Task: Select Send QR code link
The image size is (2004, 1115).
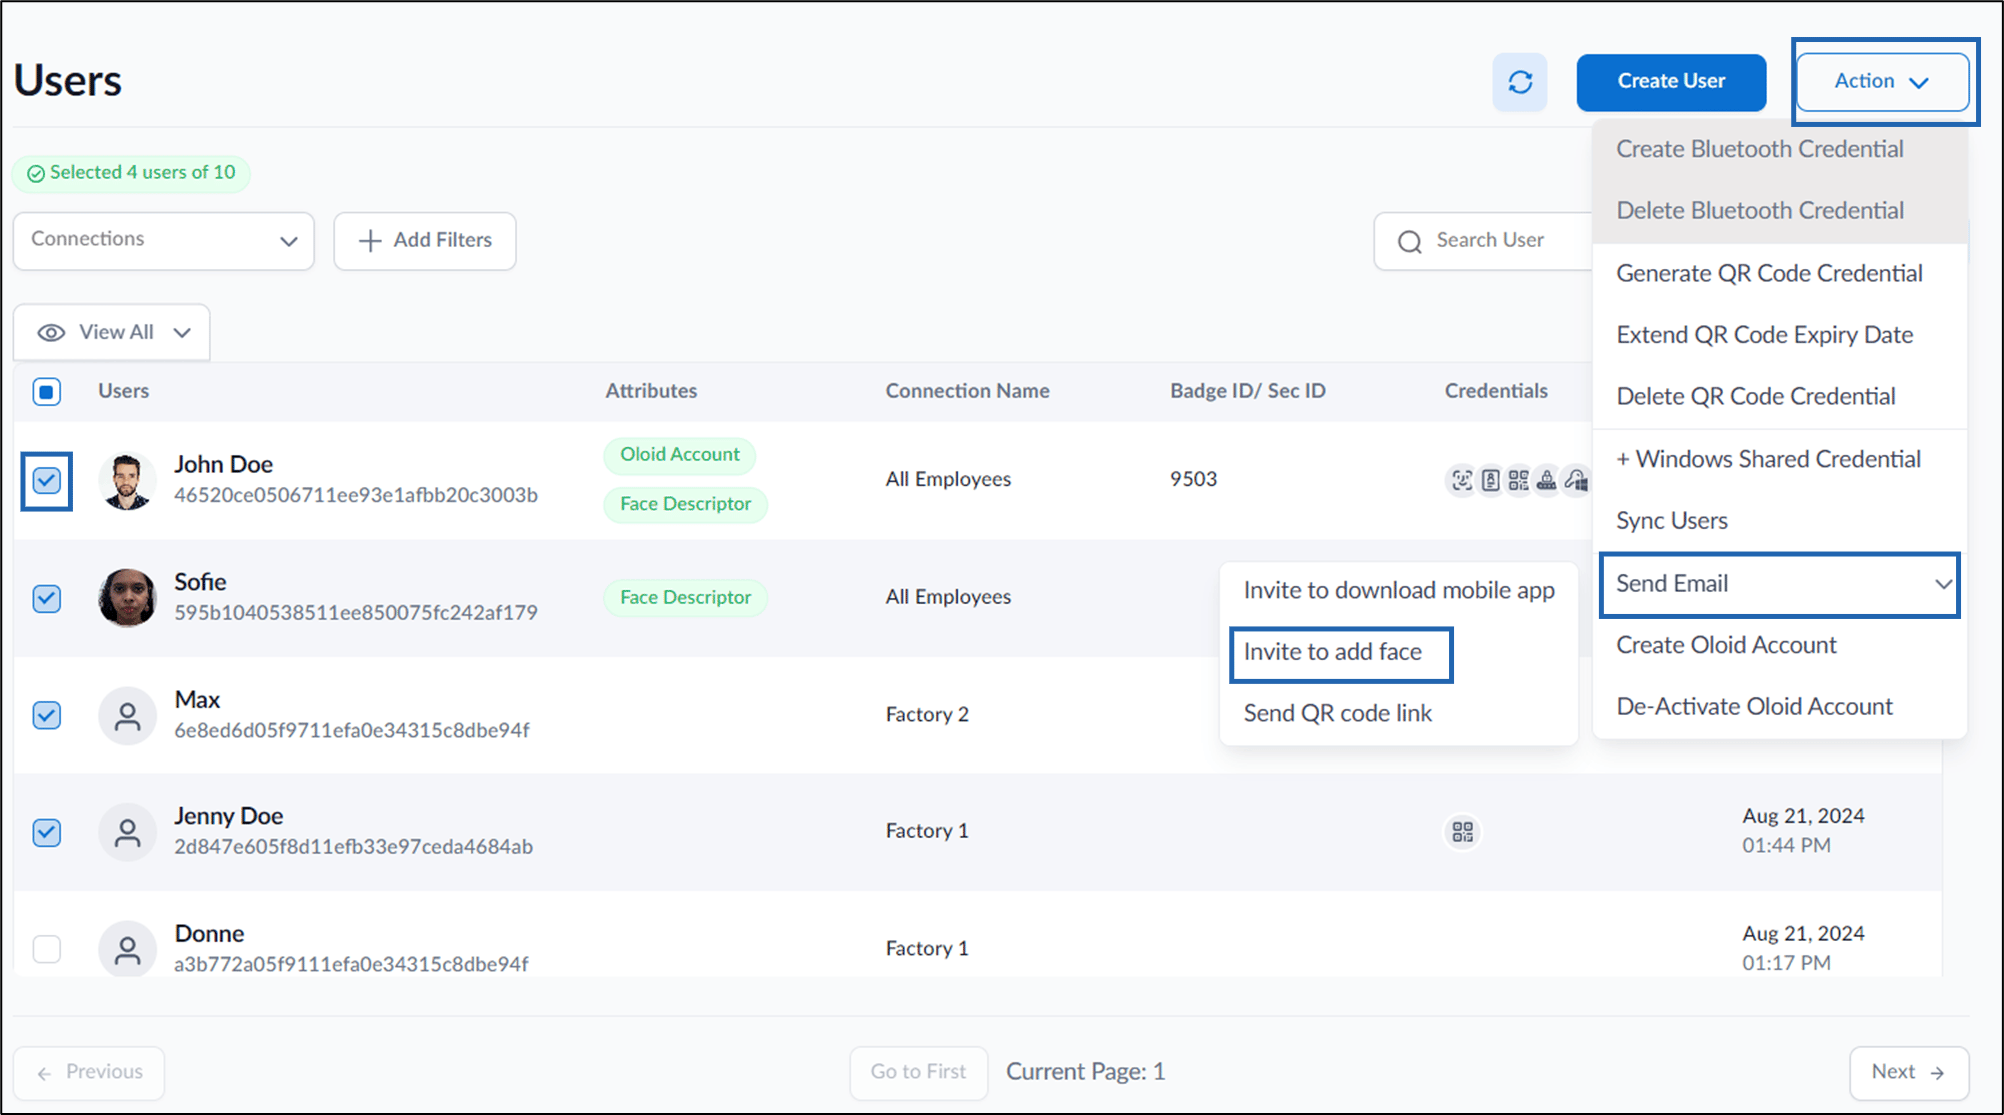Action: (1338, 713)
